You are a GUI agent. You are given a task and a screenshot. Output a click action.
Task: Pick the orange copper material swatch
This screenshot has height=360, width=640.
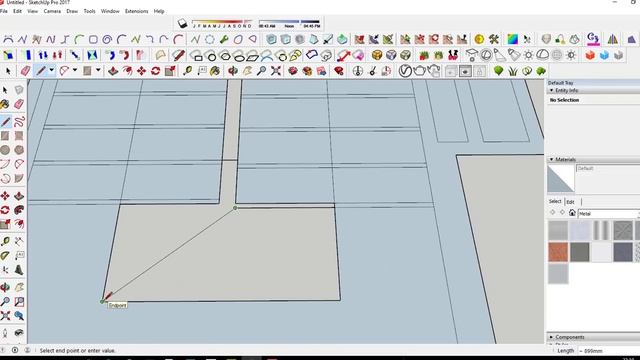558,251
